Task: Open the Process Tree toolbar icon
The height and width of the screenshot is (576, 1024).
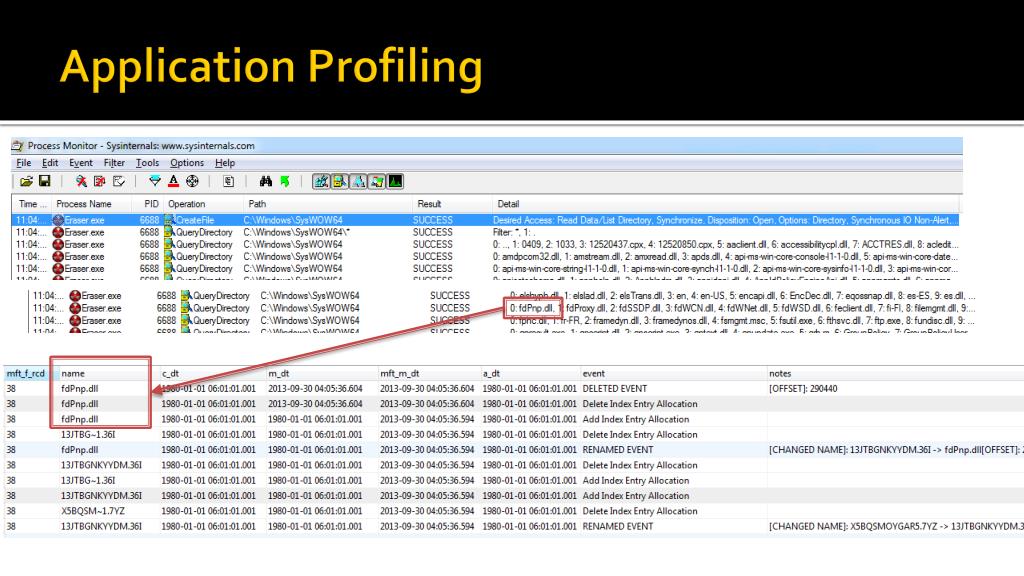Action: click(229, 182)
